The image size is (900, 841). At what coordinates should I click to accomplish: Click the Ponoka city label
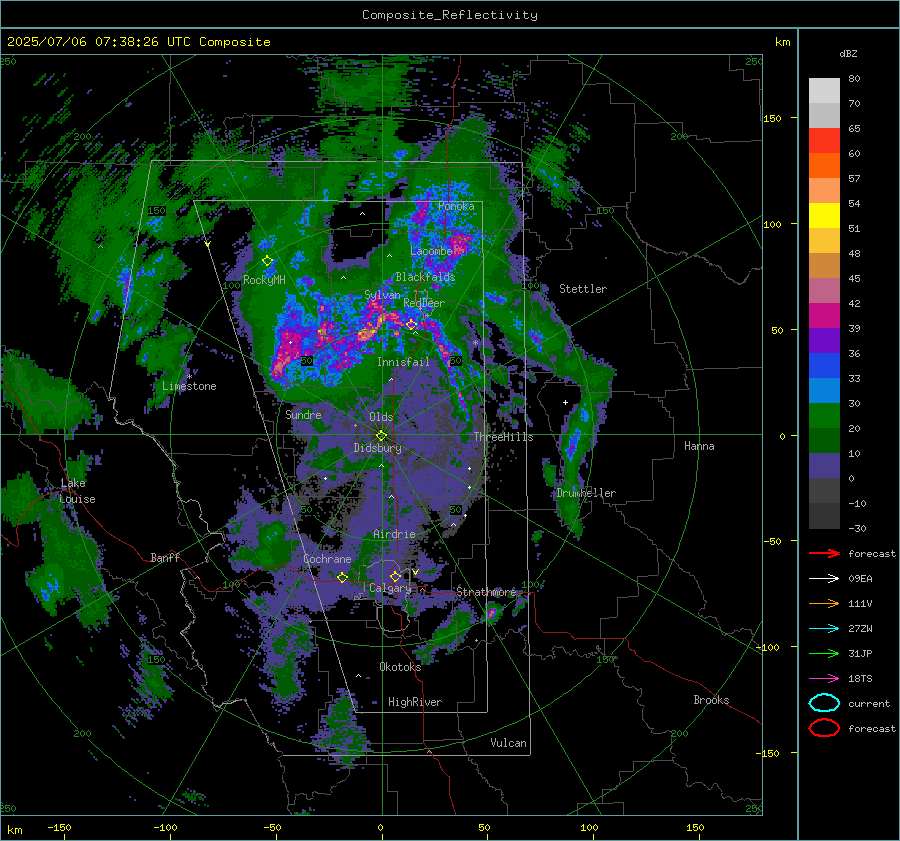pyautogui.click(x=456, y=206)
